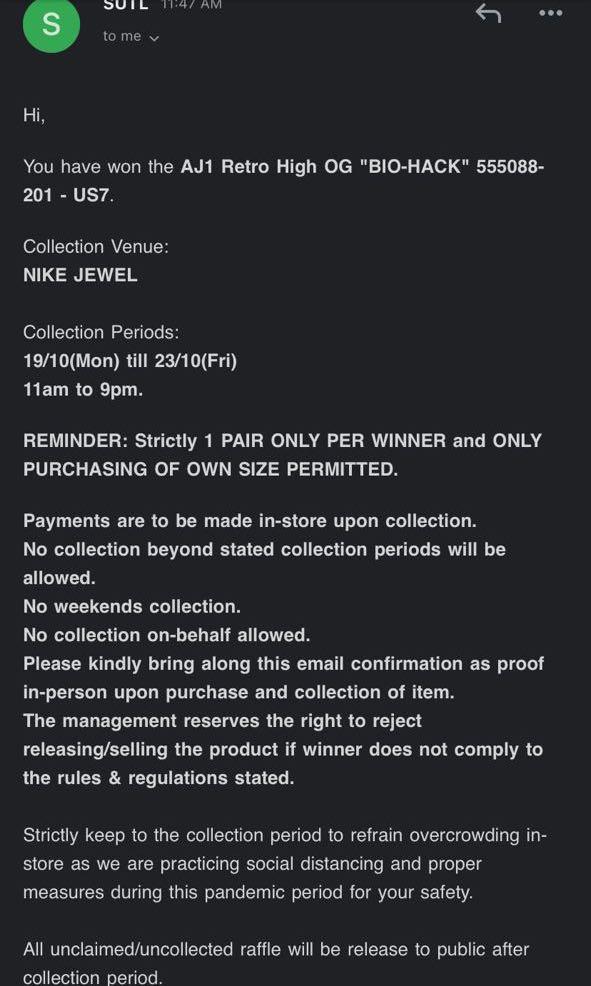Click 'The management reserves the right' sentence

pyautogui.click(x=283, y=749)
